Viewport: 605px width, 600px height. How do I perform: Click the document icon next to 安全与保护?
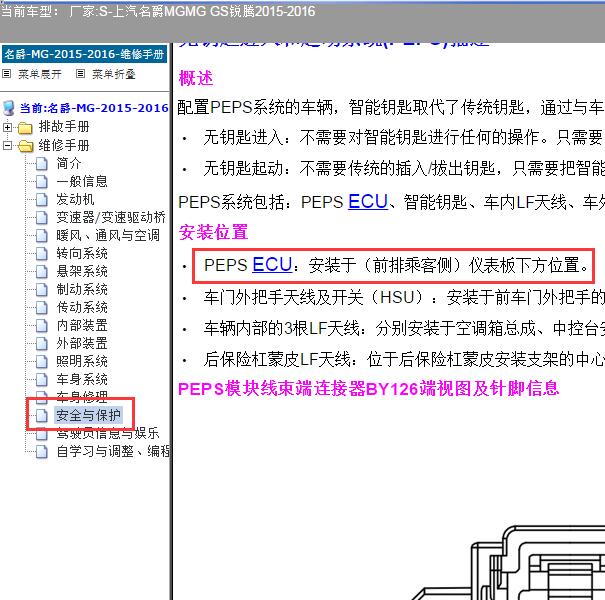click(42, 416)
